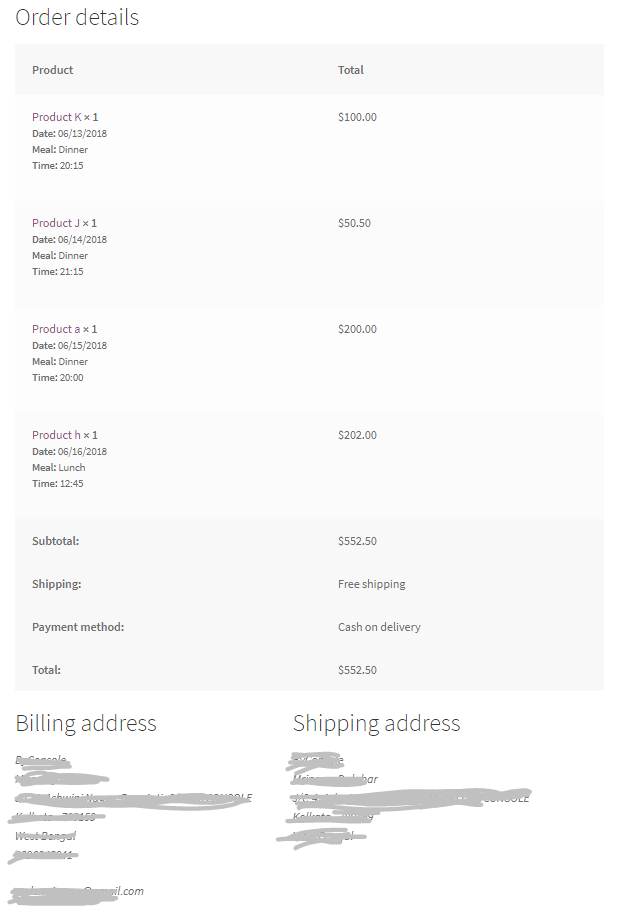
Task: Click the Payment method label
Action: (x=78, y=627)
